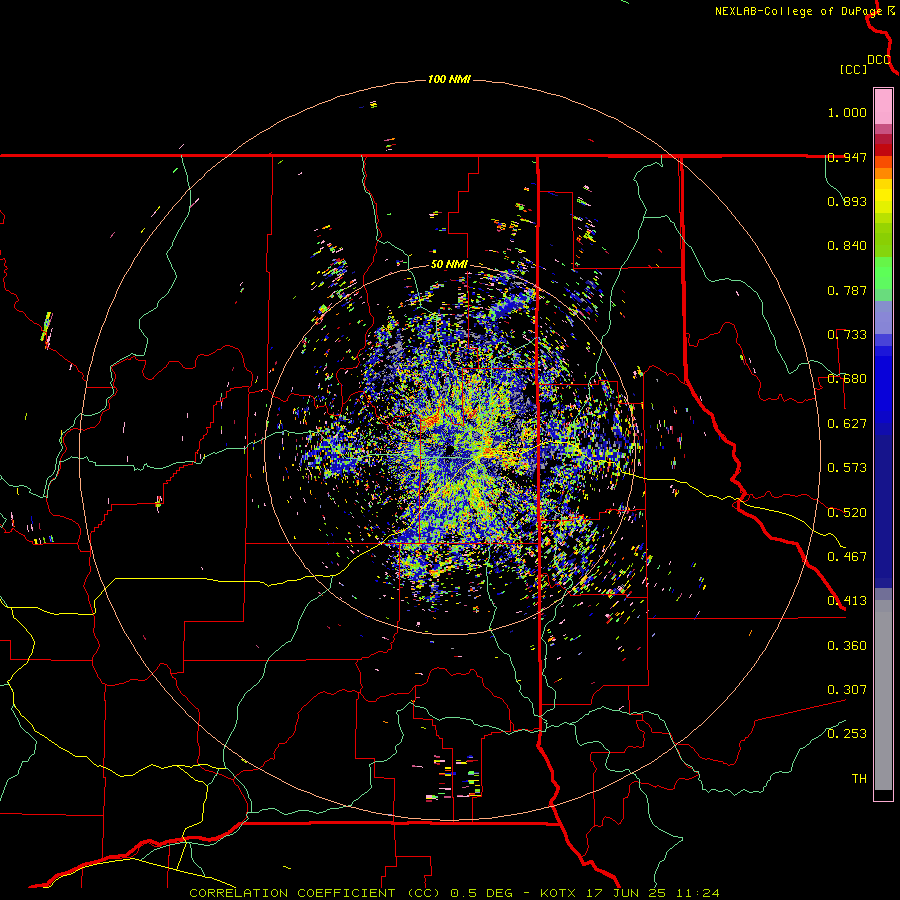This screenshot has height=900, width=900.
Task: Select the 0.467 value on the color scale
Action: point(847,557)
